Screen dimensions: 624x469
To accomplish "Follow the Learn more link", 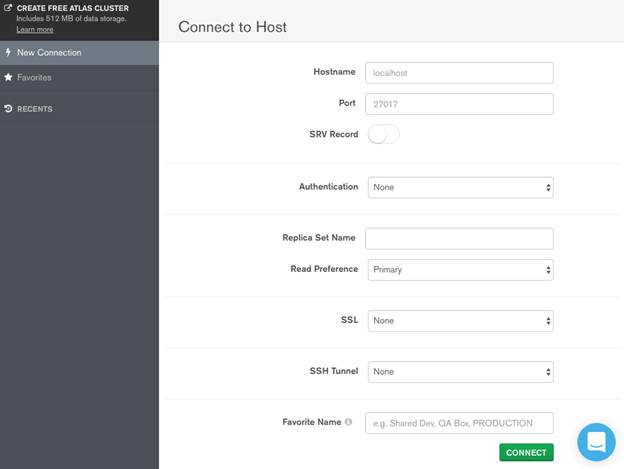I will [x=35, y=29].
